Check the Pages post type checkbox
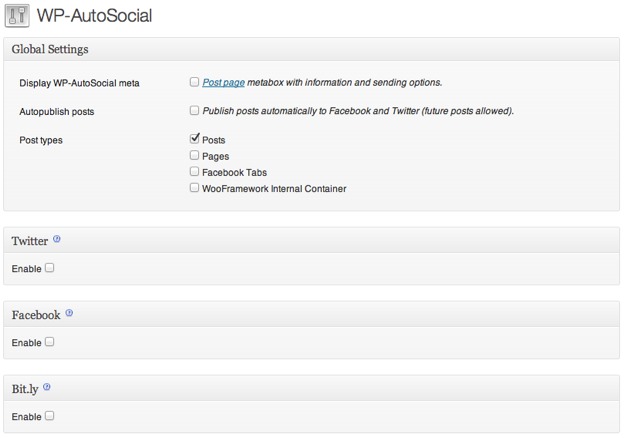The image size is (624, 438). pos(194,156)
